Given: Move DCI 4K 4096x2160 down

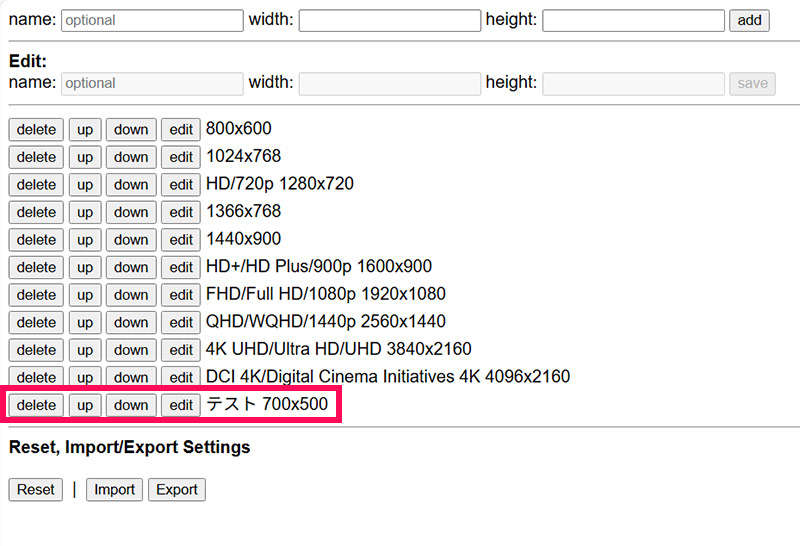Looking at the screenshot, I should 131,377.
